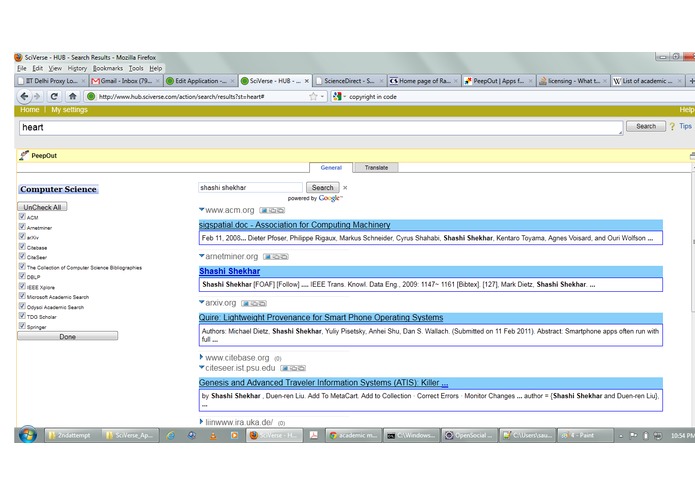Open the media player taskbar icon
The height and width of the screenshot is (494, 695).
pyautogui.click(x=234, y=436)
